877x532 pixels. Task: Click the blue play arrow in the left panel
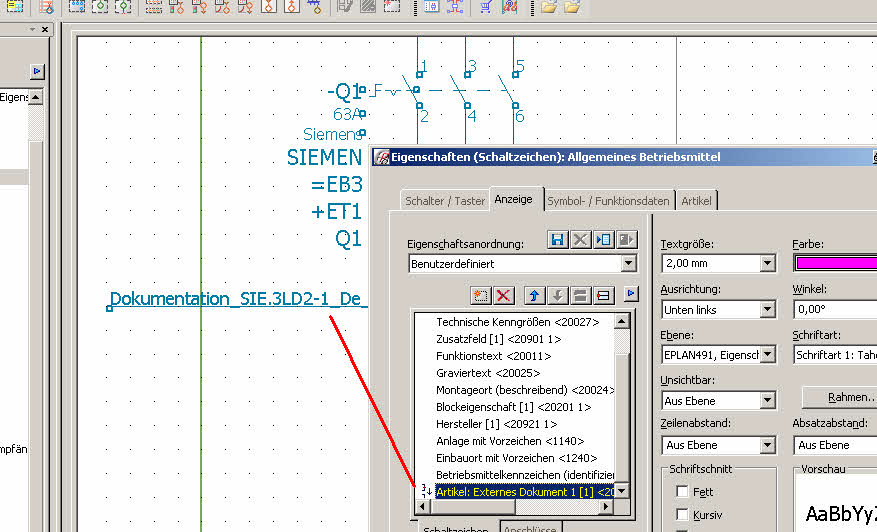(37, 71)
